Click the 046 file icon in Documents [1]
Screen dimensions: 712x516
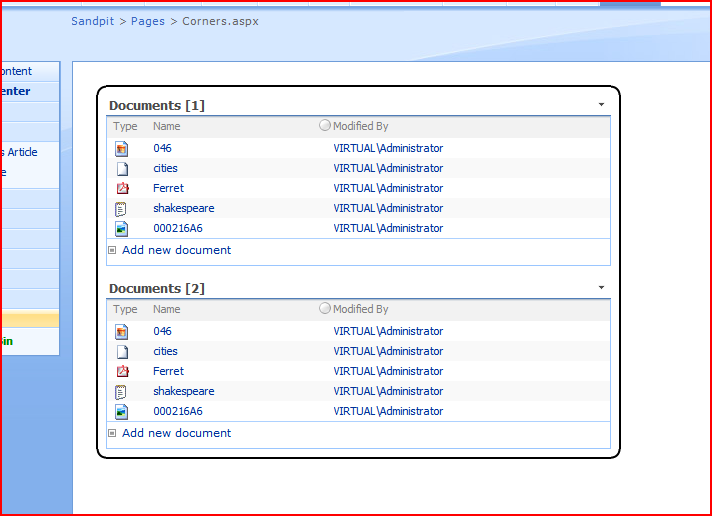pos(122,149)
